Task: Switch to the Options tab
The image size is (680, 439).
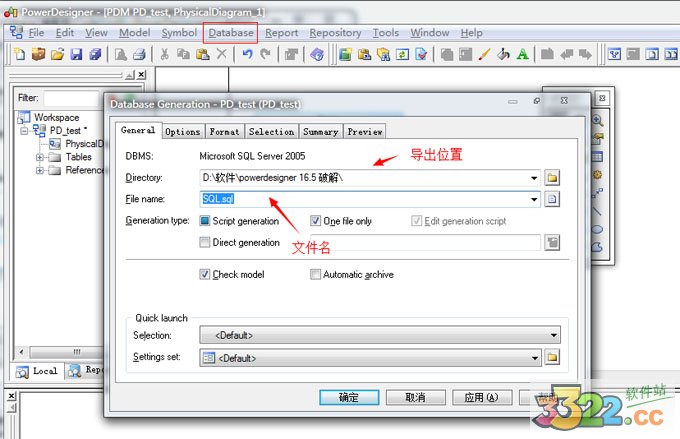Action: pos(183,131)
